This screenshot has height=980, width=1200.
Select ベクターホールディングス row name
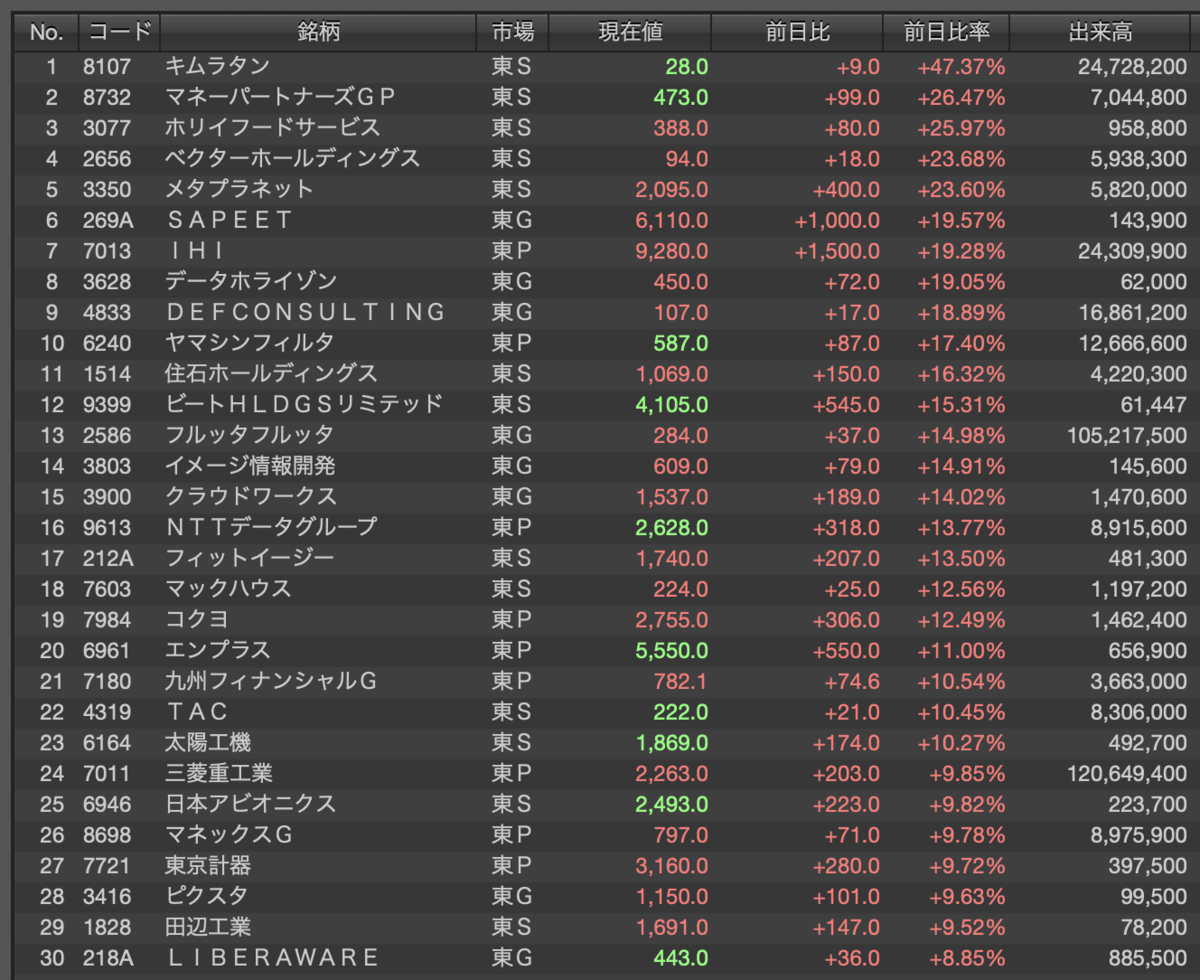click(x=292, y=159)
